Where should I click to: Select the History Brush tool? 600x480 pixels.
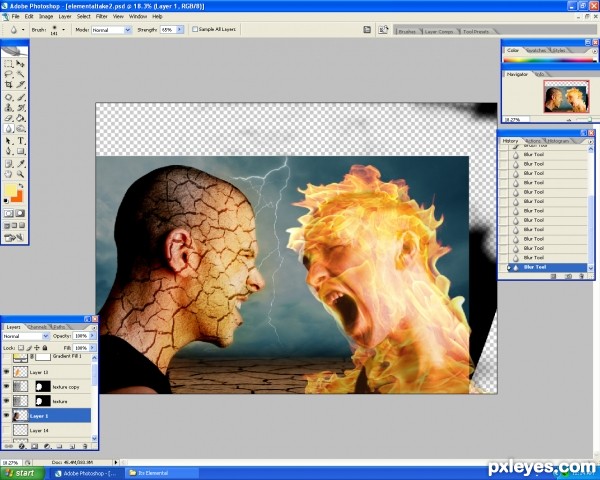(x=21, y=108)
